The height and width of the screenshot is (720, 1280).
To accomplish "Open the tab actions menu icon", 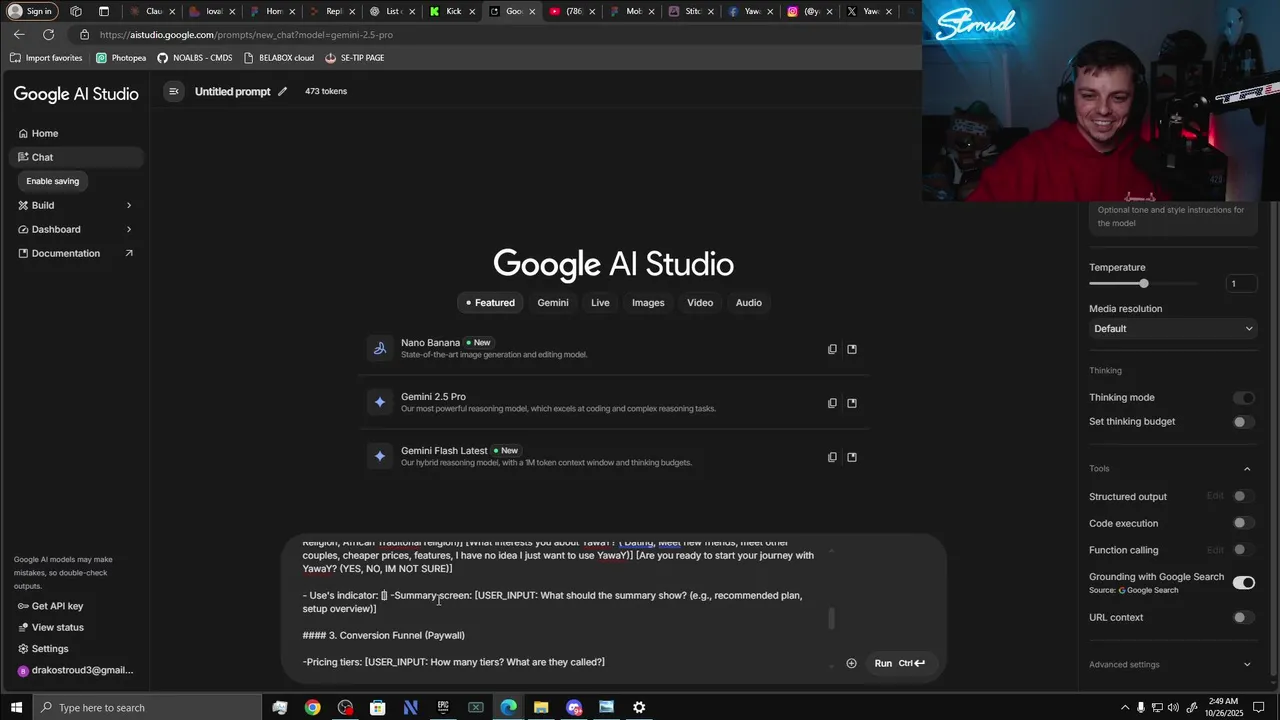I will tap(103, 12).
